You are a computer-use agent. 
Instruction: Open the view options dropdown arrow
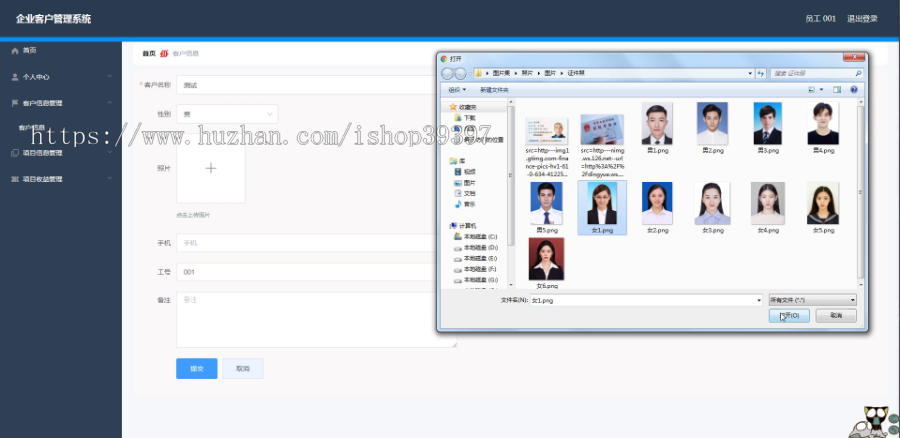(821, 90)
